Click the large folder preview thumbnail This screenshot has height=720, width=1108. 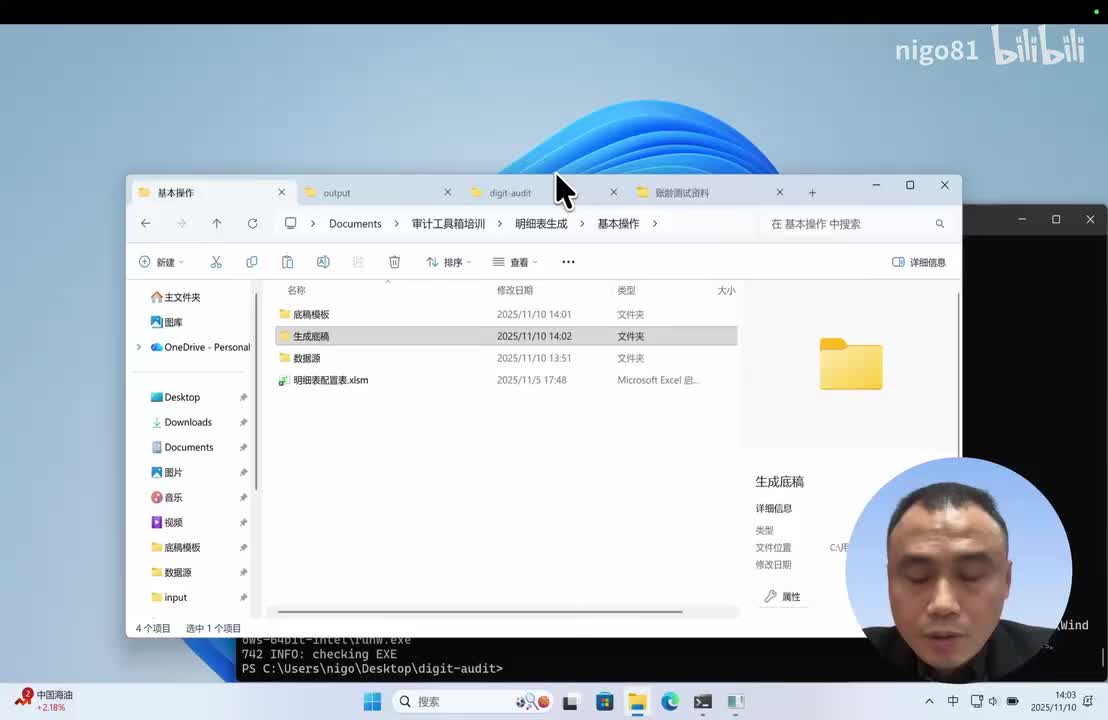click(851, 364)
